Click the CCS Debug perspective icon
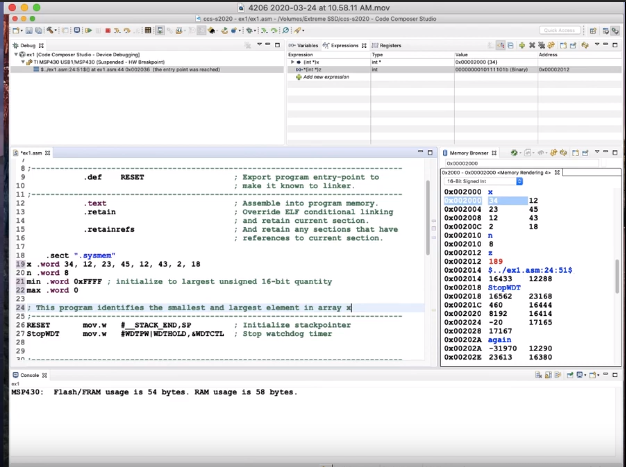The width and height of the screenshot is (626, 467). coord(615,31)
